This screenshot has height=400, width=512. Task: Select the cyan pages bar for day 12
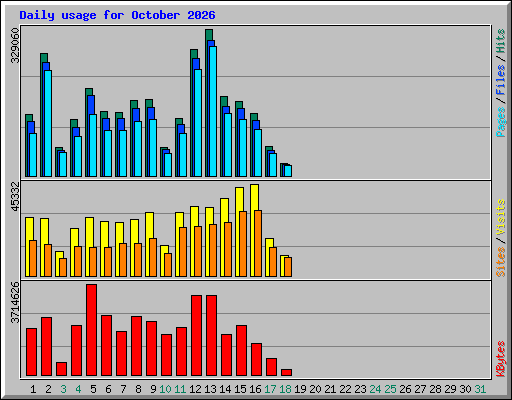click(198, 123)
